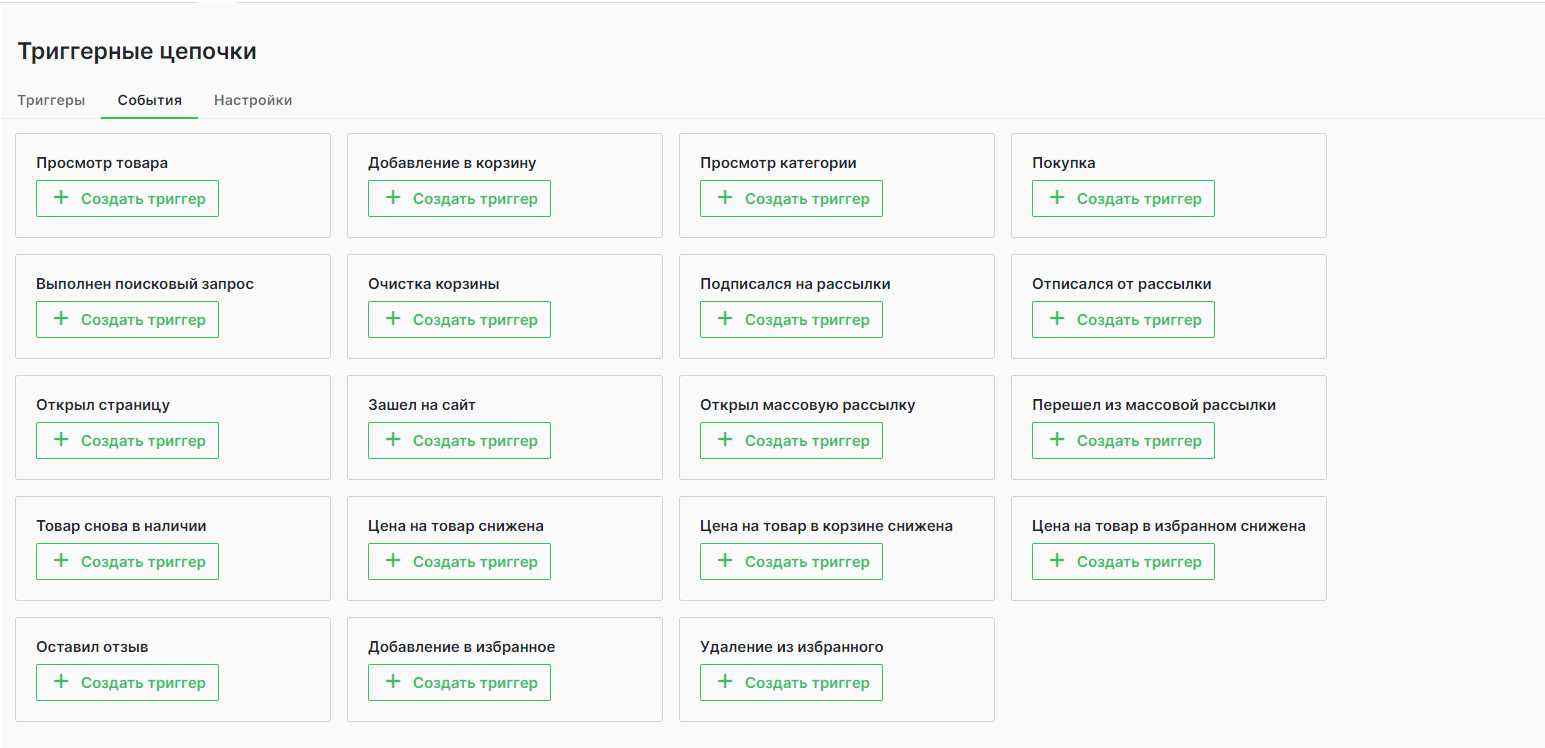Create trigger for Открыл массовую рассылку

pos(791,441)
